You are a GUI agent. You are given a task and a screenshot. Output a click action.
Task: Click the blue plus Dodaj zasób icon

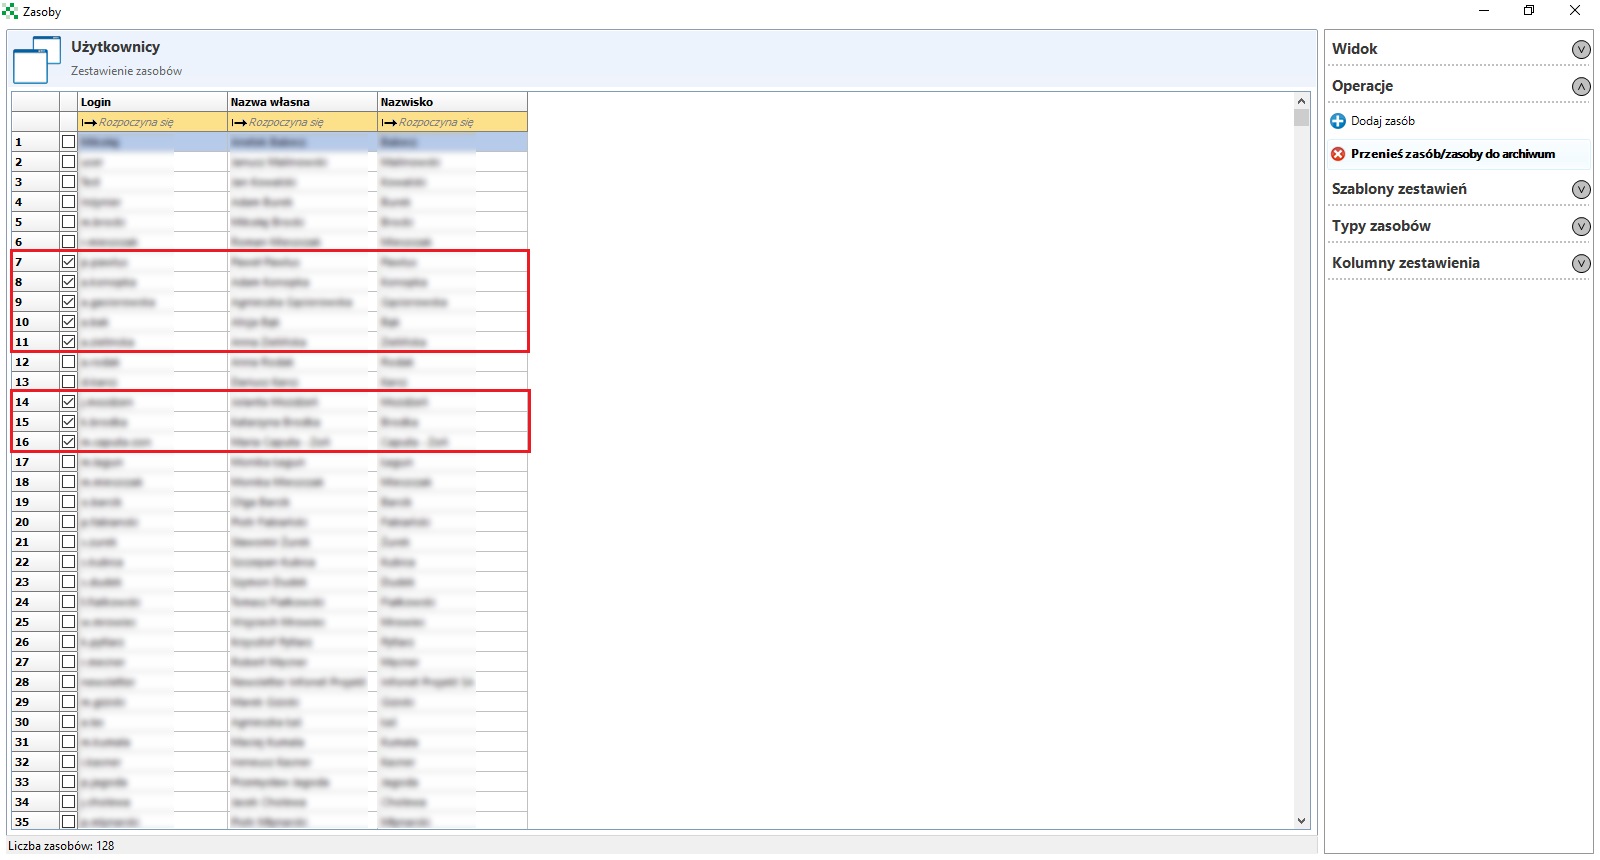click(1338, 121)
